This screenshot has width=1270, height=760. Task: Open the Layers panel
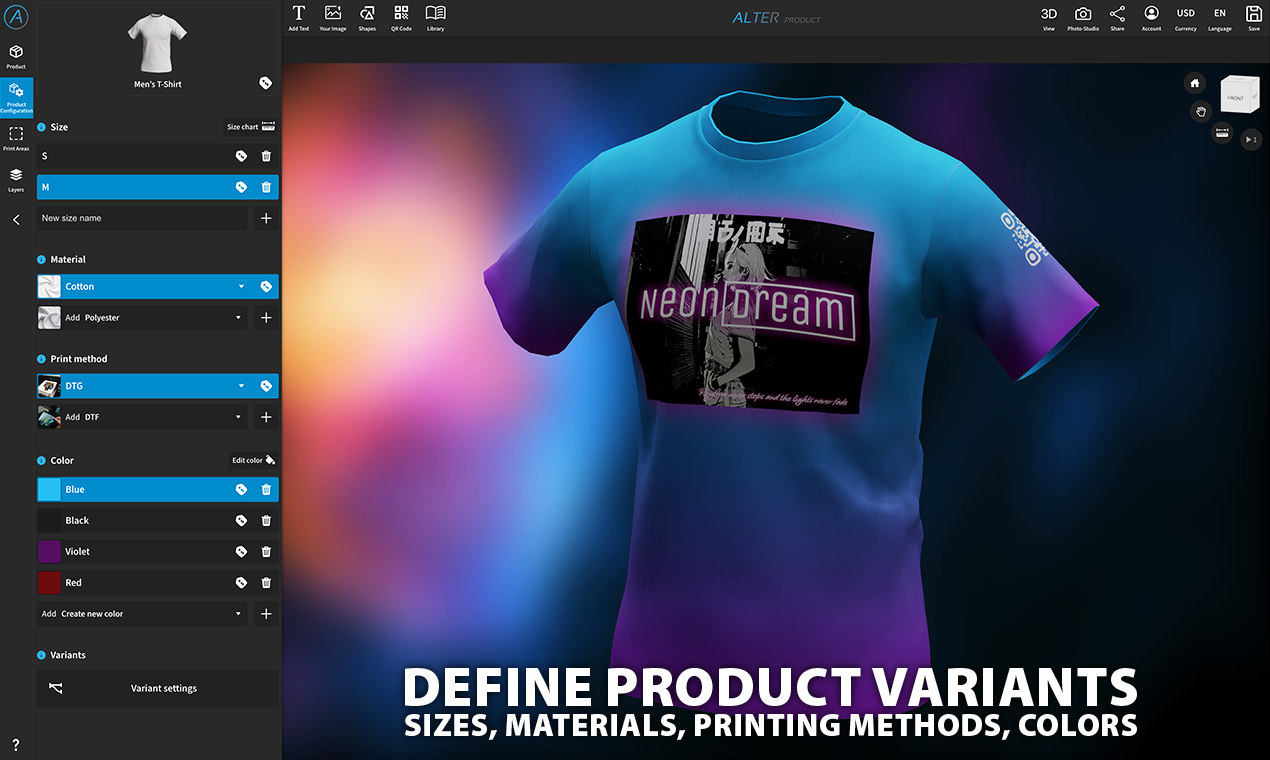[16, 178]
